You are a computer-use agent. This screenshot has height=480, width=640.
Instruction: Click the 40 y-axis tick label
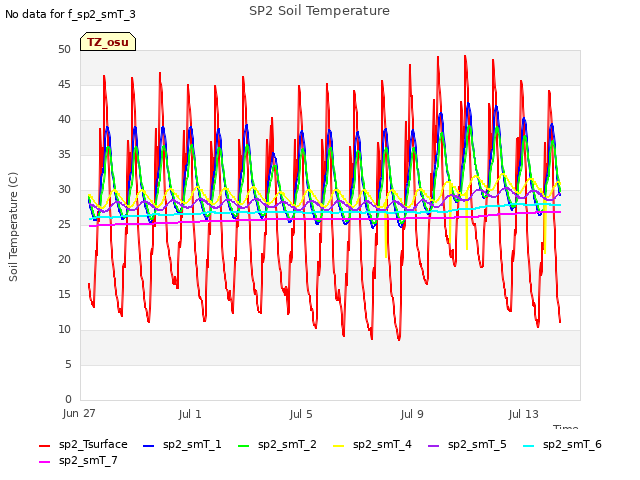coord(64,120)
